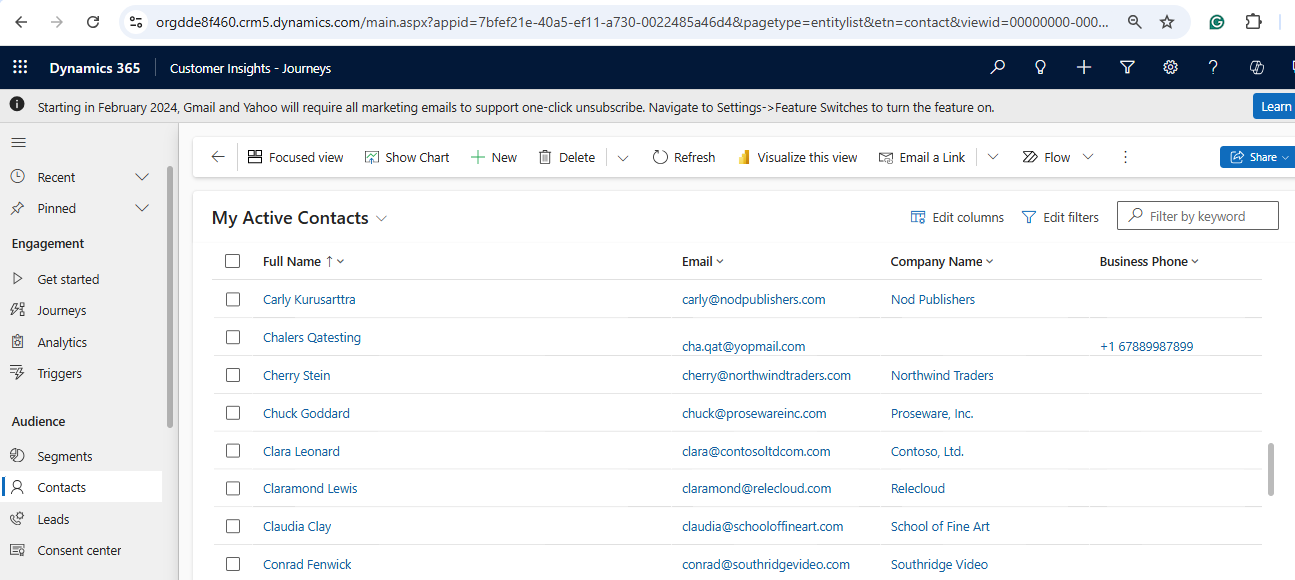Expand the Recent section in sidebar

pos(142,177)
